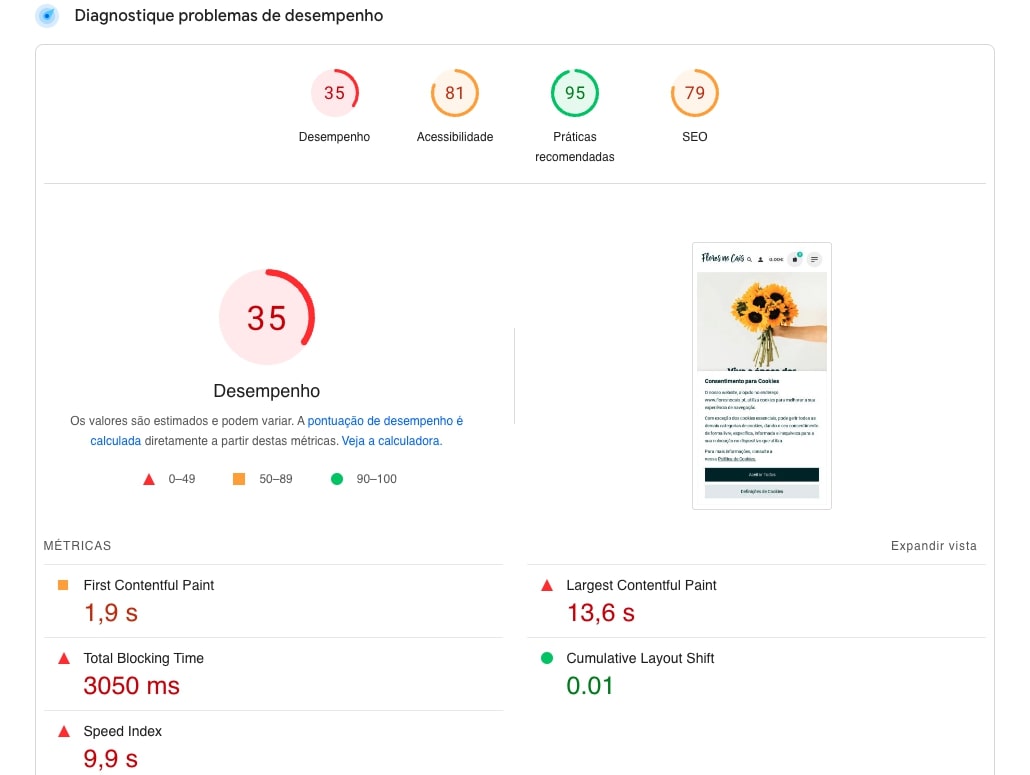Click the Desempenho score gauge 35
This screenshot has height=775, width=1030.
click(x=334, y=93)
